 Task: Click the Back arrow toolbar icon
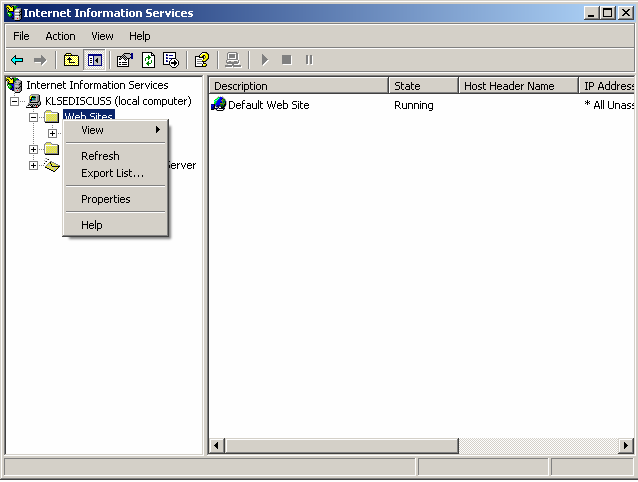[17, 60]
